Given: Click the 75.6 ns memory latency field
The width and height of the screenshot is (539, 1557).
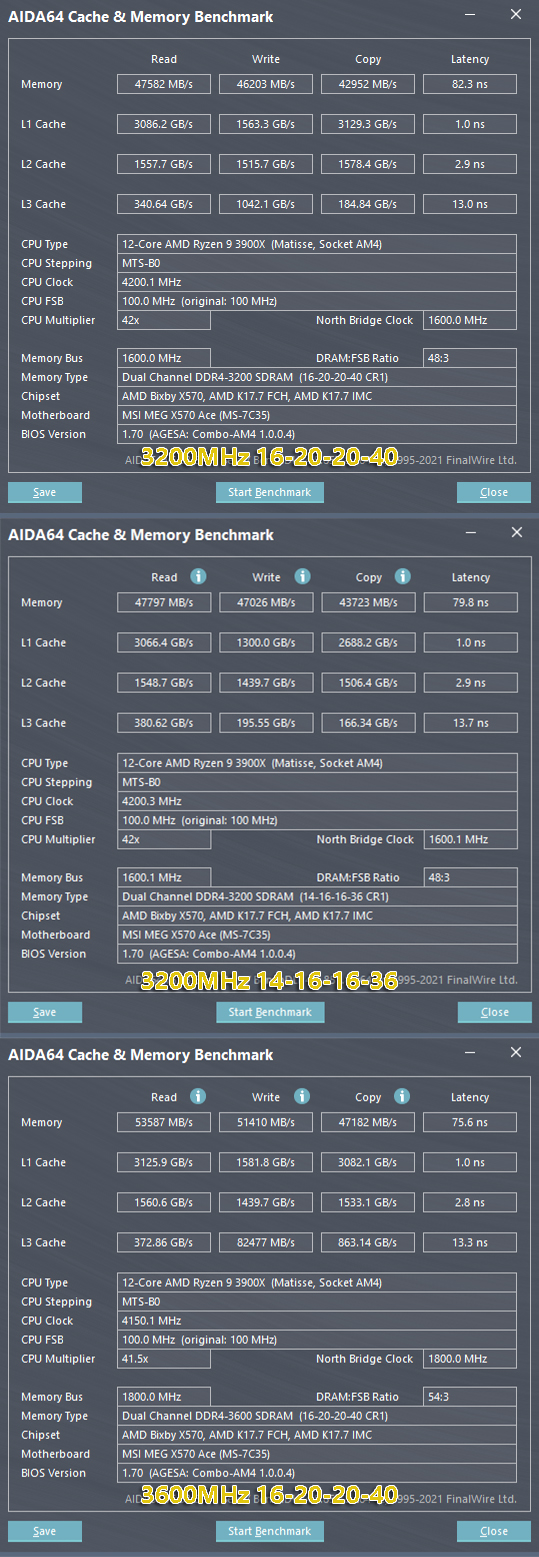Looking at the screenshot, I should pos(470,1122).
